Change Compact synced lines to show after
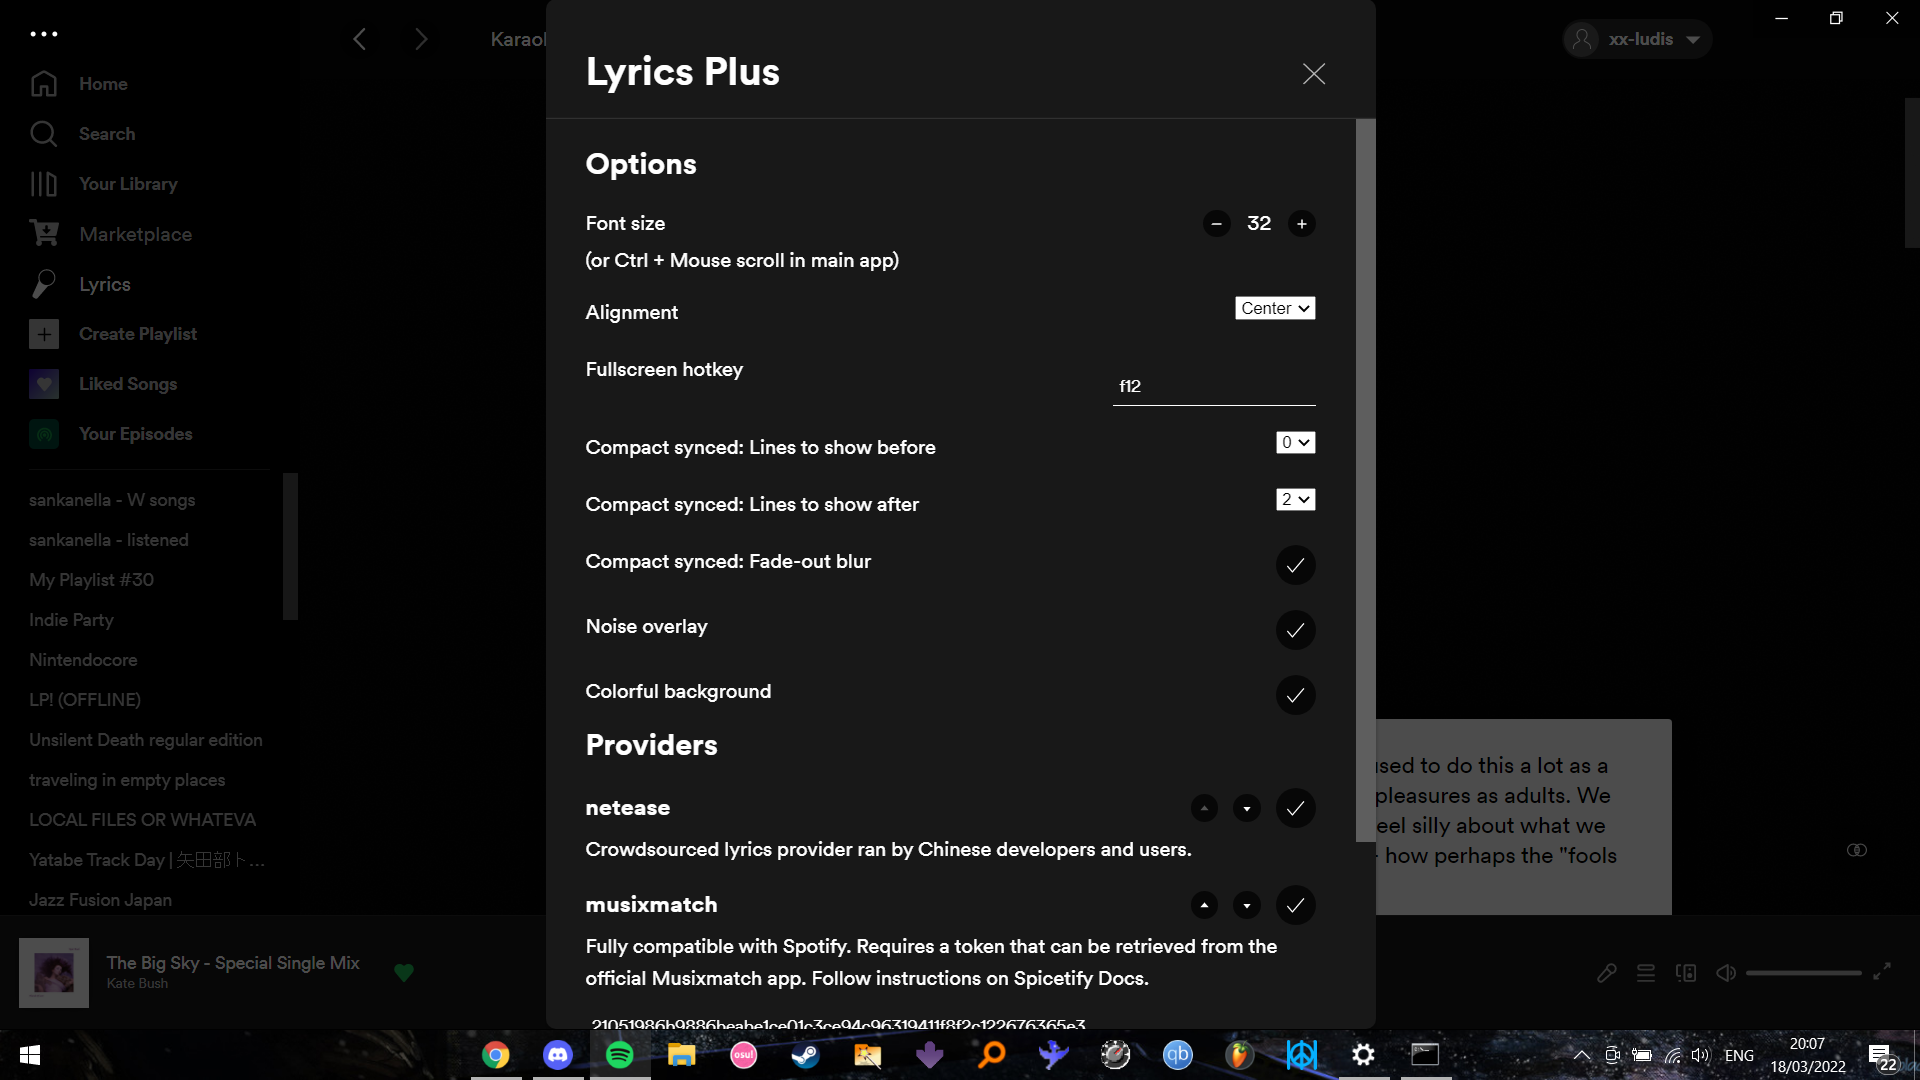 point(1295,499)
